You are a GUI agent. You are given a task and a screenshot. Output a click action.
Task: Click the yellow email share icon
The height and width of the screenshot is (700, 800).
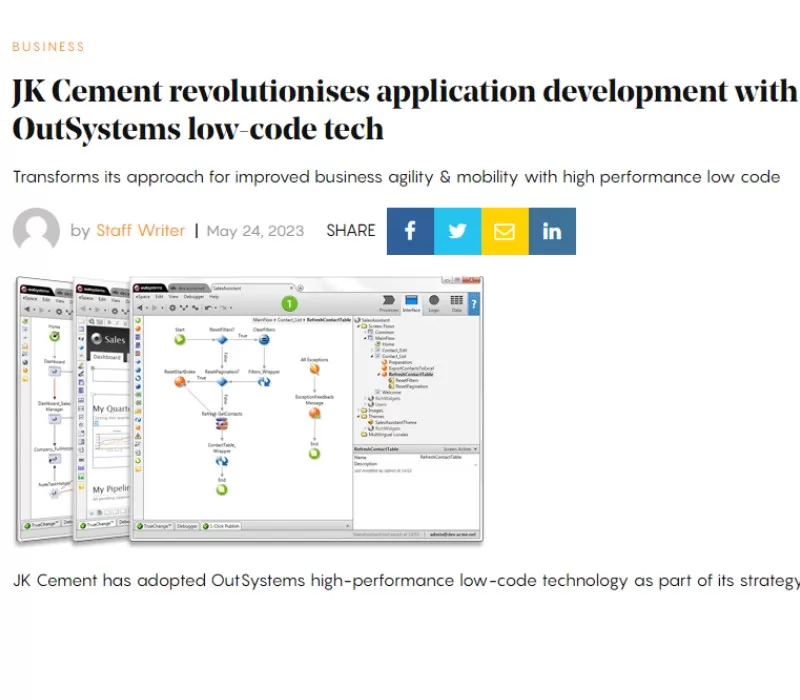point(504,231)
